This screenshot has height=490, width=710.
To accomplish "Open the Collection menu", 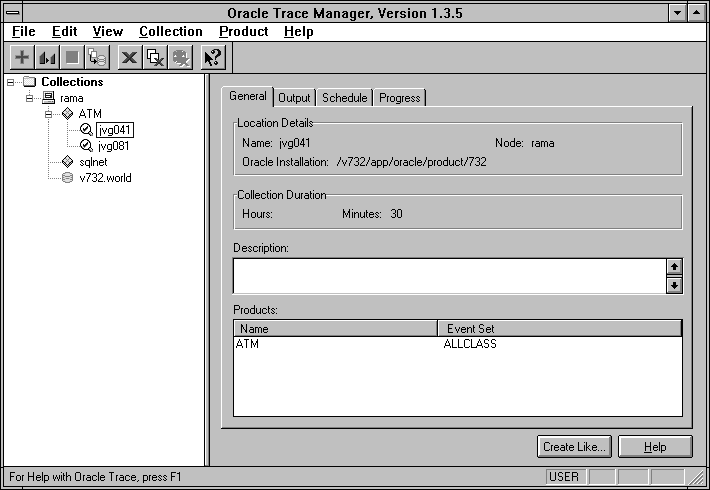I will [x=171, y=32].
